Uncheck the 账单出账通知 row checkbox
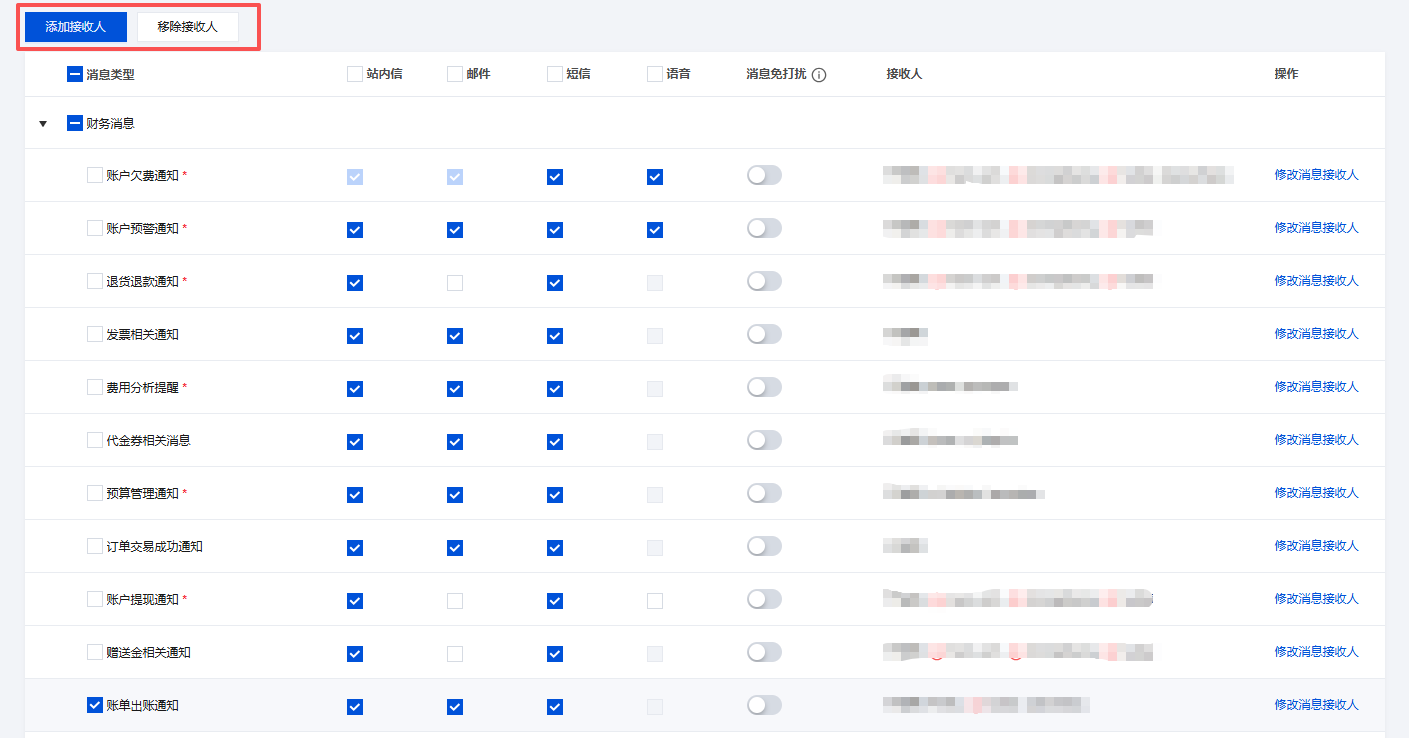 (95, 705)
